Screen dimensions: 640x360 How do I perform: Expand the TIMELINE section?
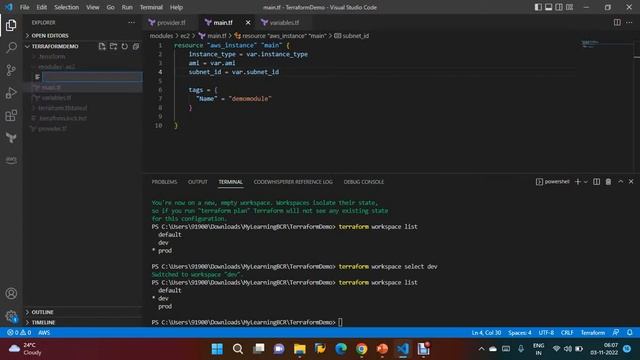[43, 322]
